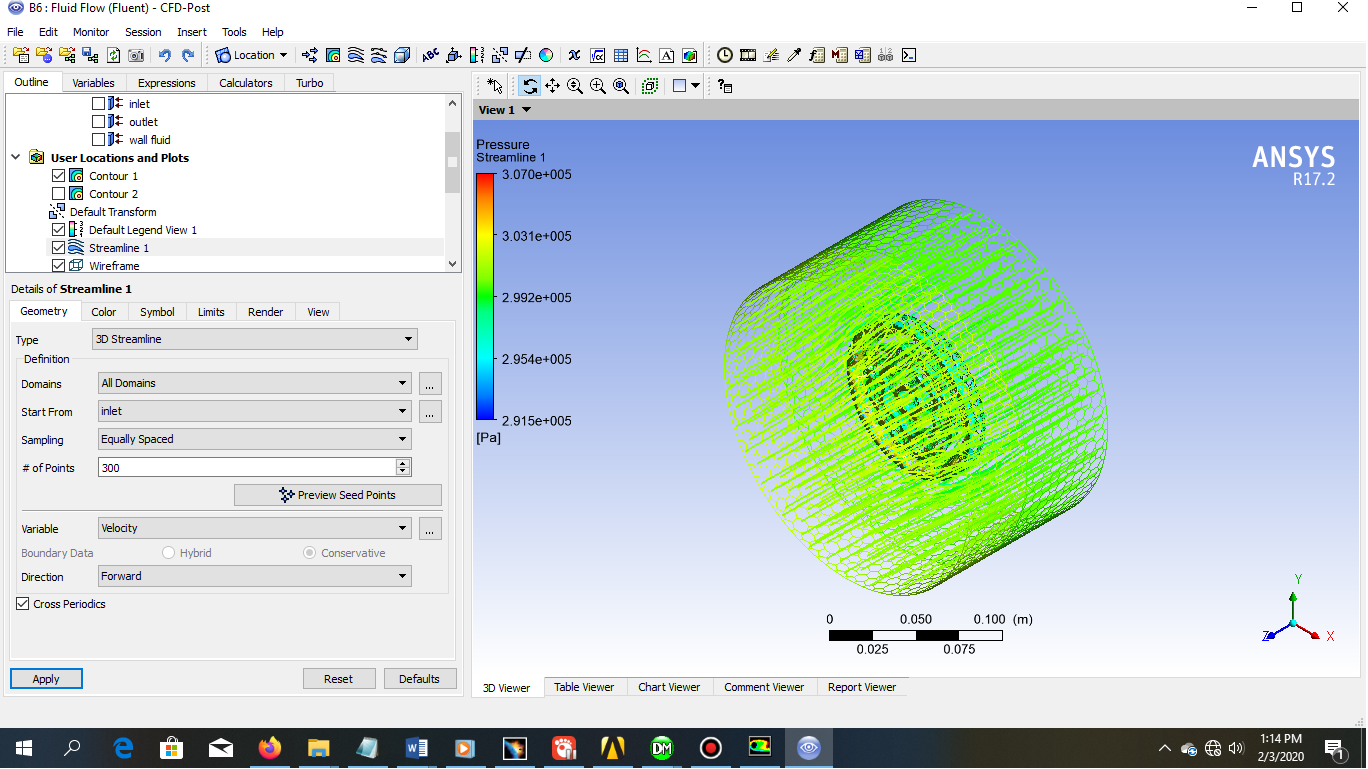The image size is (1368, 769).
Task: Disable the Cross Periodics checkbox
Action: coord(22,603)
